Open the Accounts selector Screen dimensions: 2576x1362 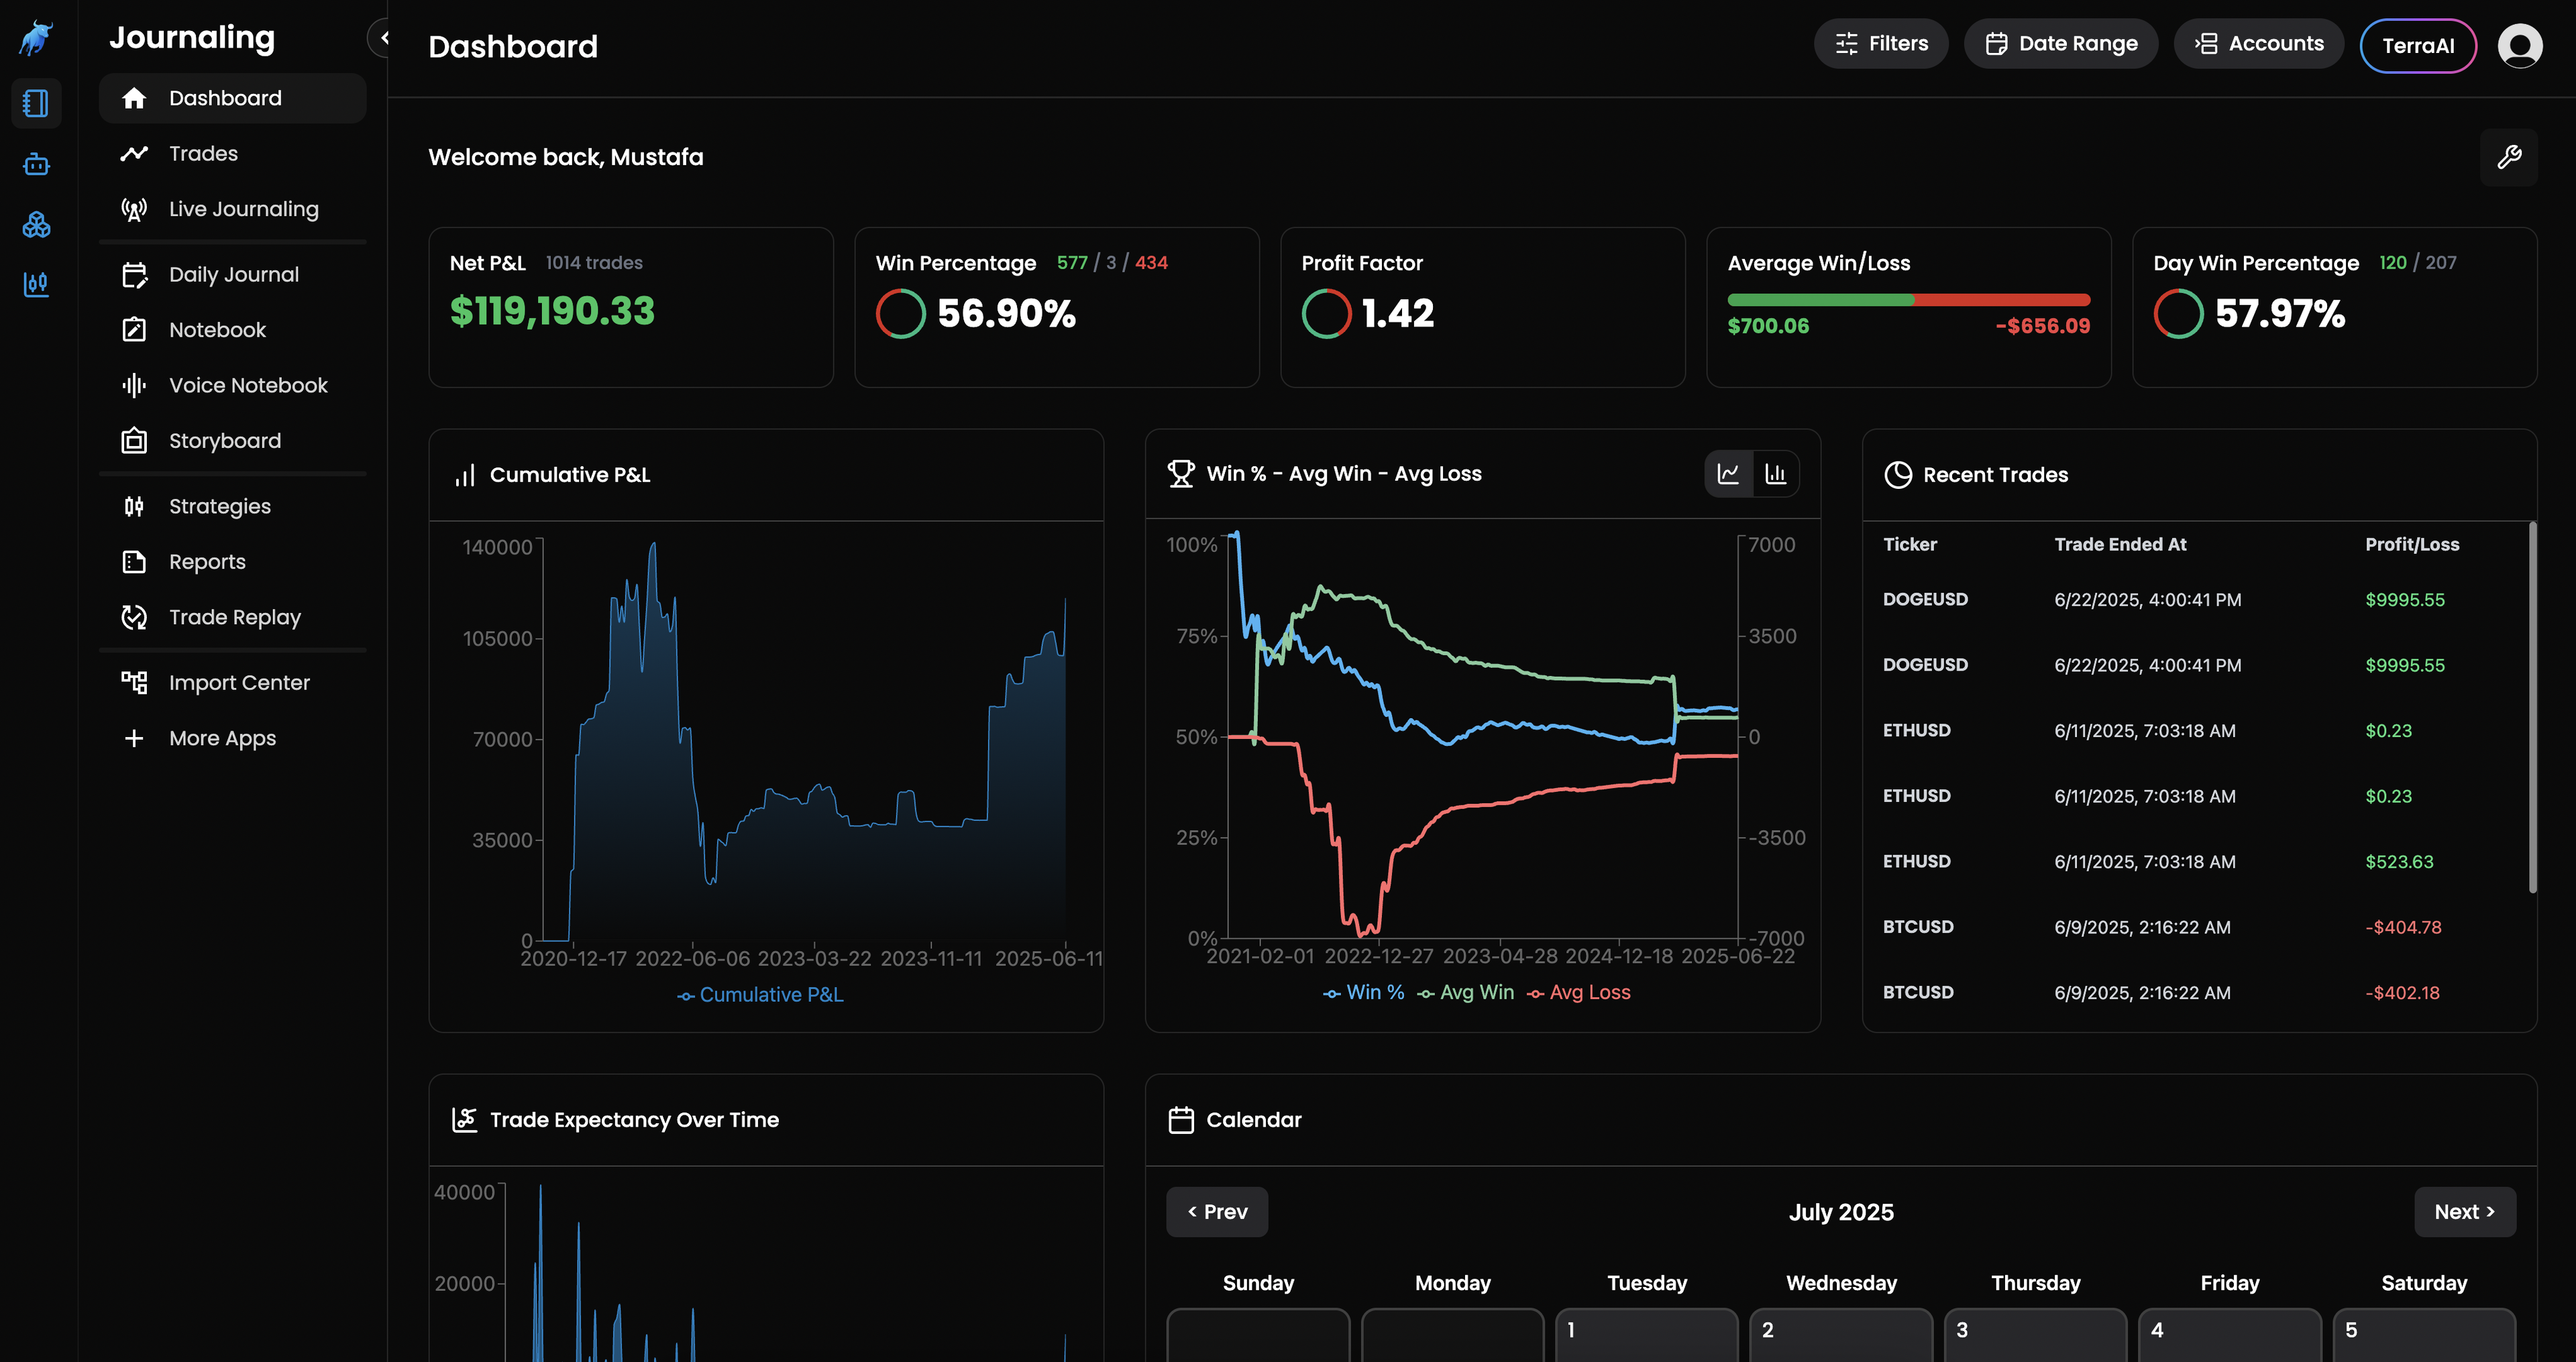(2259, 43)
